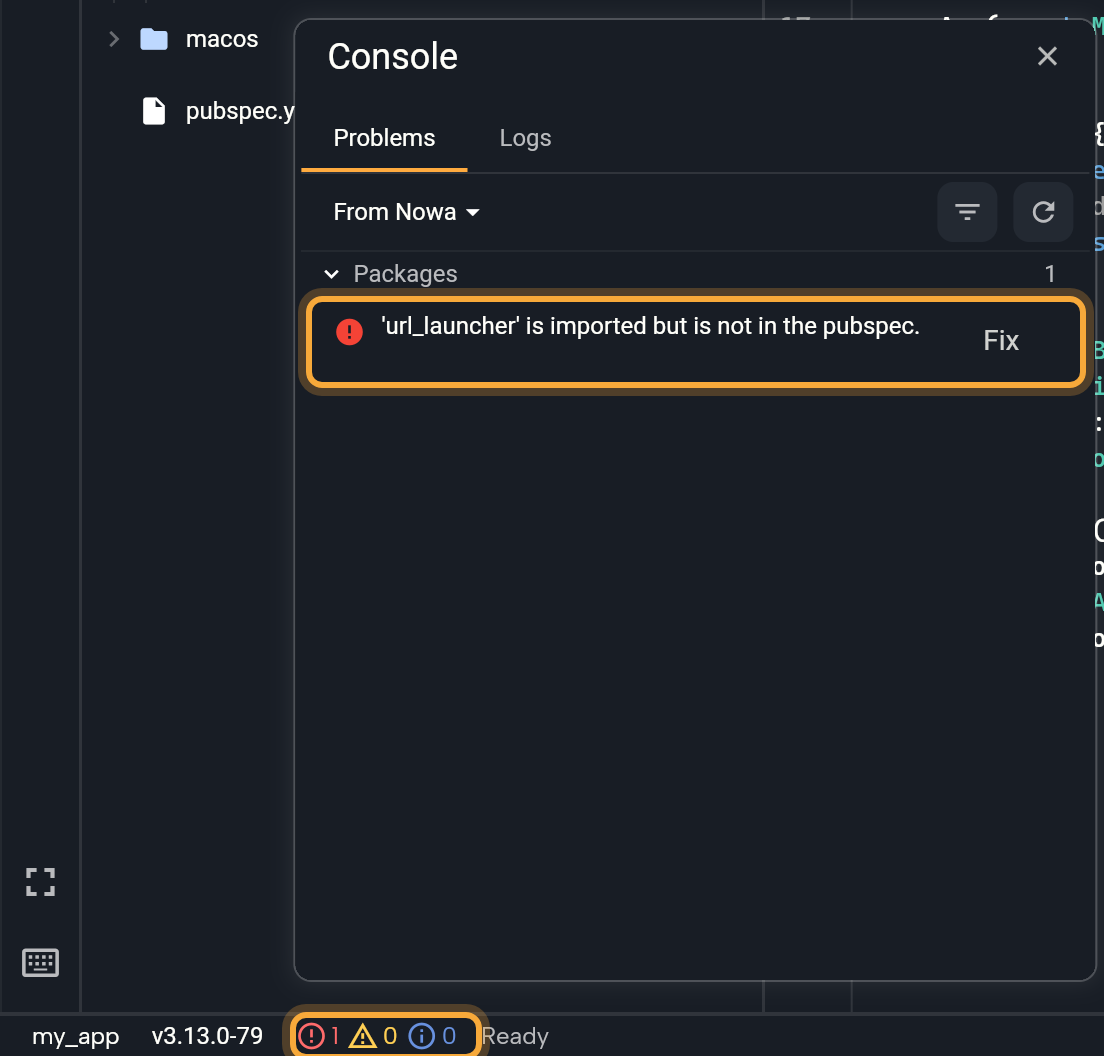Open the macos folder icon
This screenshot has height=1056, width=1104.
coord(154,39)
